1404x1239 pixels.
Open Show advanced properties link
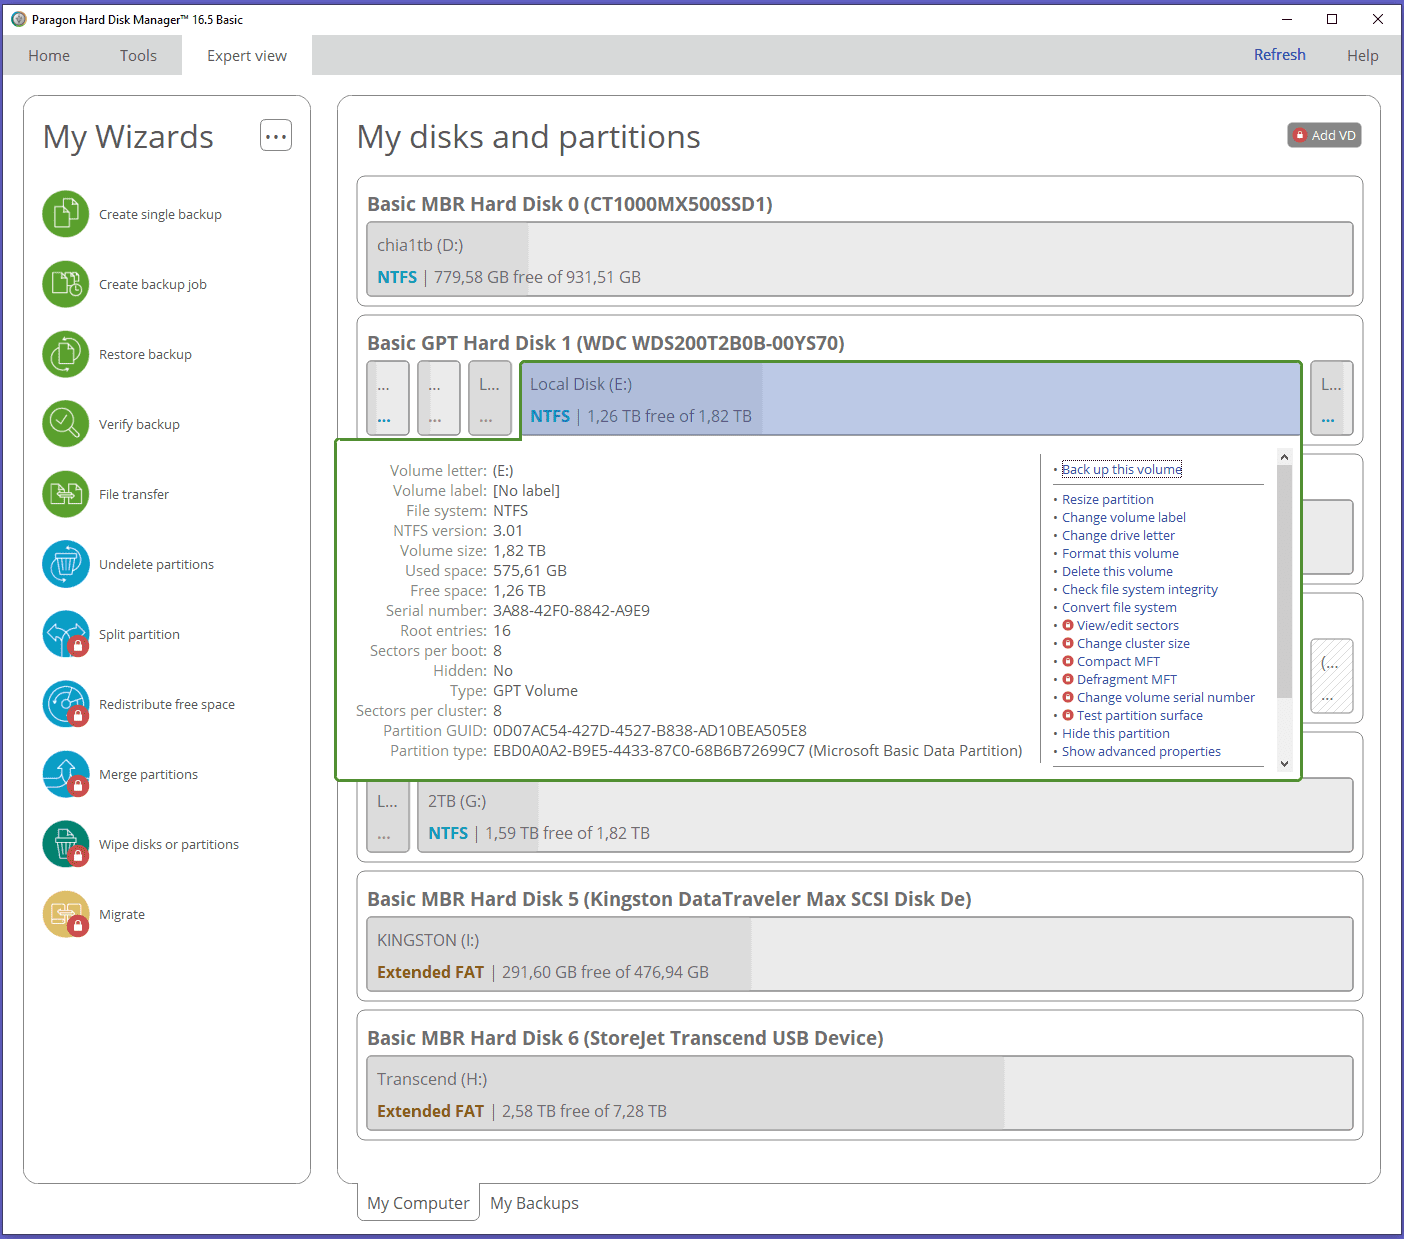[1141, 752]
